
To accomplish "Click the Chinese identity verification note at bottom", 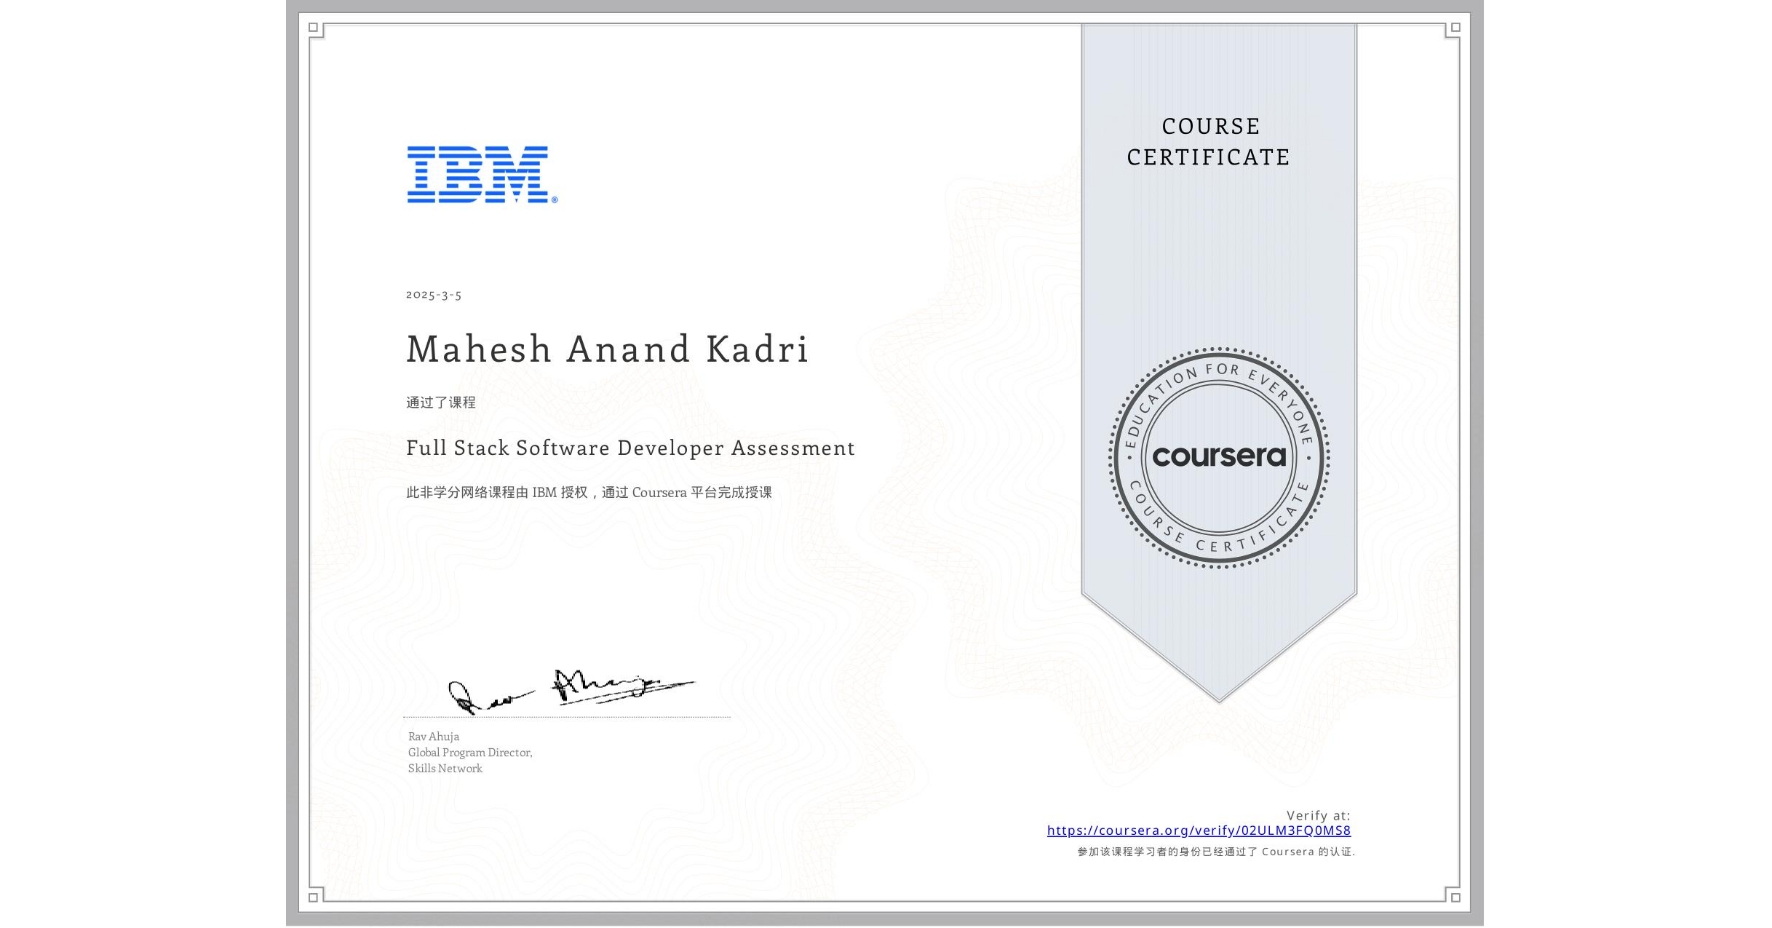I will coord(1216,852).
